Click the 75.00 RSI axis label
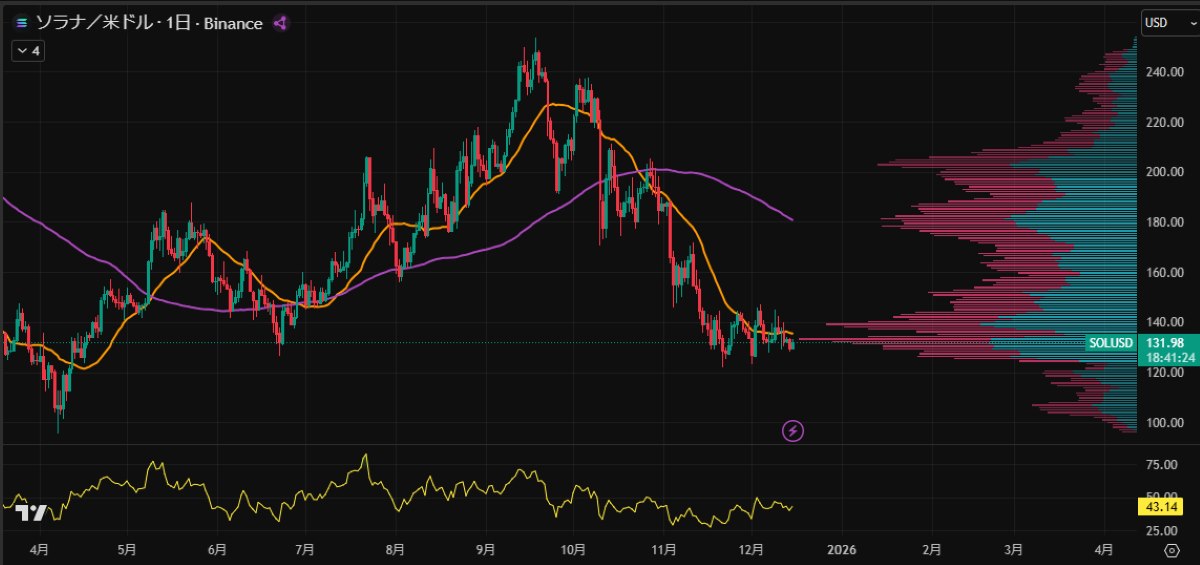The width and height of the screenshot is (1200, 565). tap(1161, 465)
